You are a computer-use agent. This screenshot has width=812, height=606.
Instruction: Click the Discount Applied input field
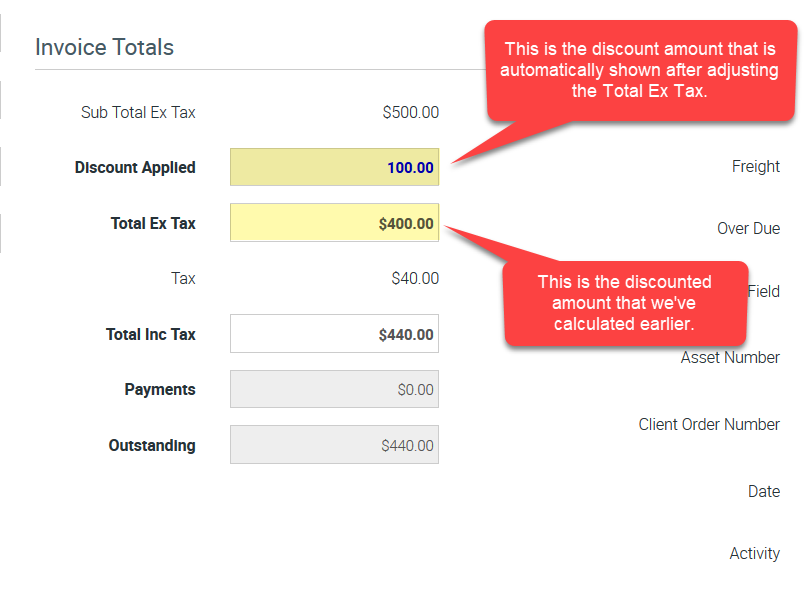(334, 167)
